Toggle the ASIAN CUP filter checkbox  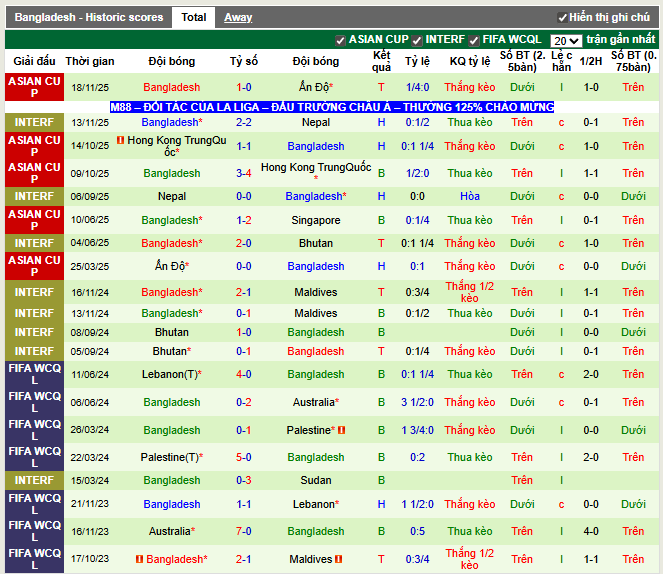pos(341,40)
